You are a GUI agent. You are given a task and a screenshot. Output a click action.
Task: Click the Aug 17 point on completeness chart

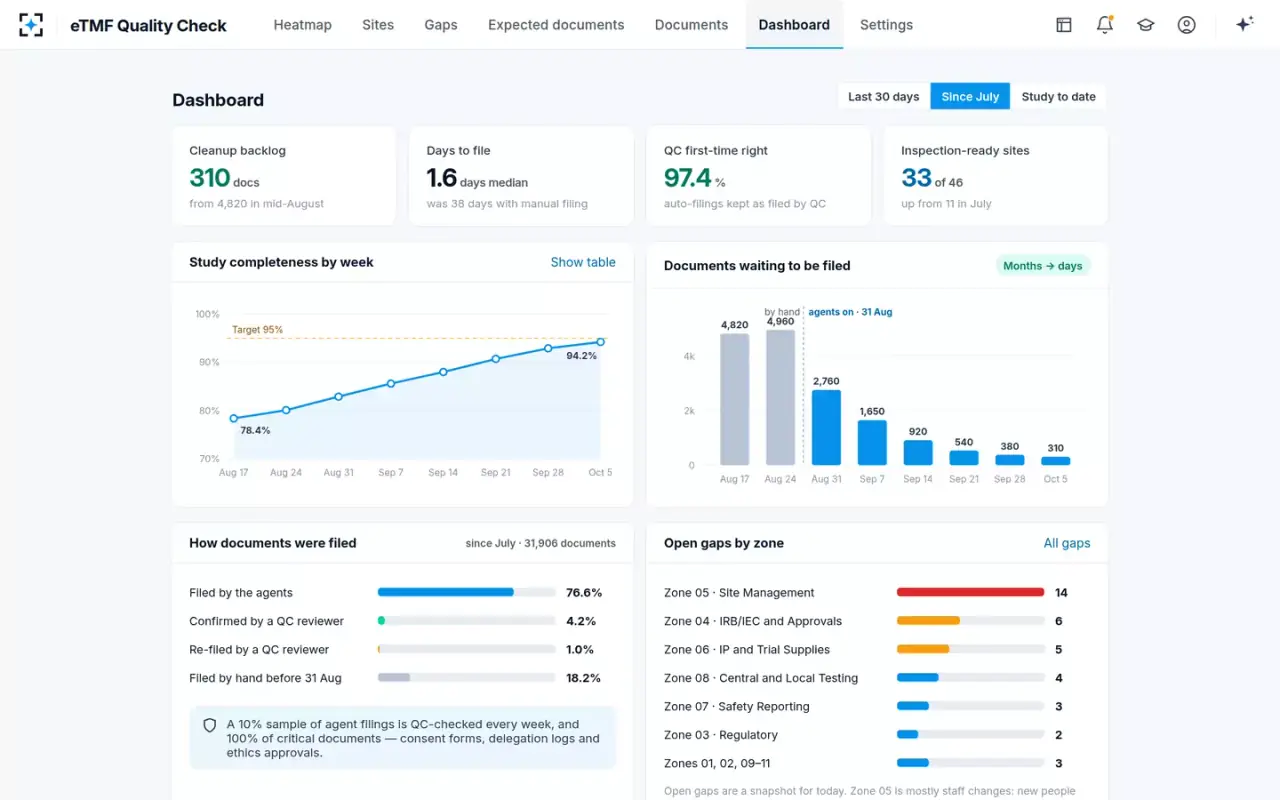[x=234, y=418]
